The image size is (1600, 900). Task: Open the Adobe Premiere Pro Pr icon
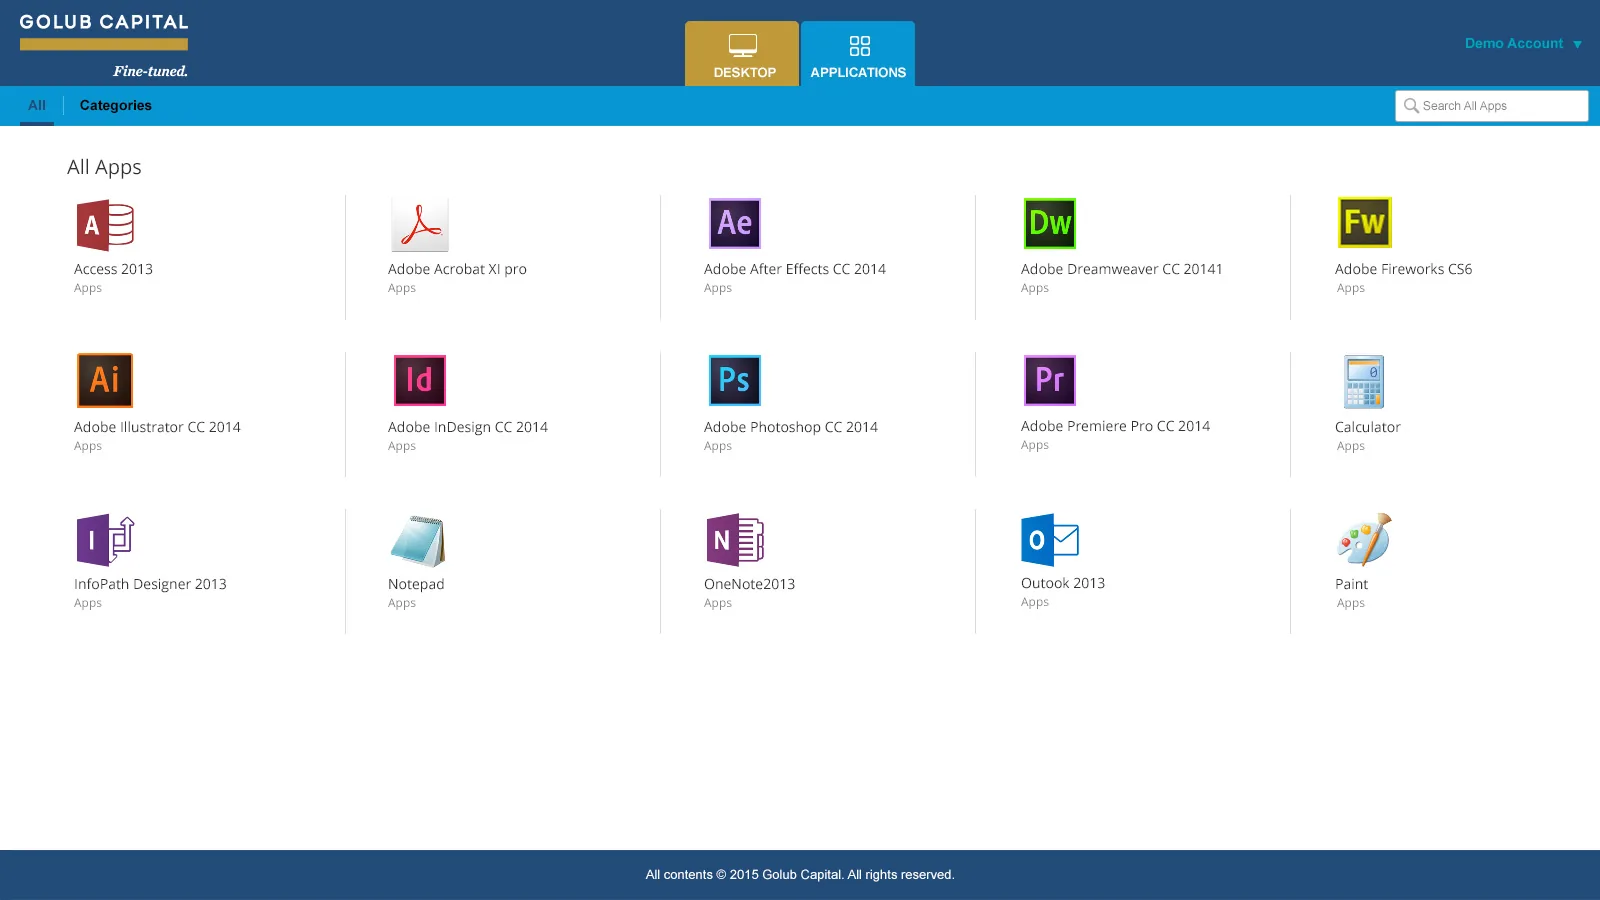pyautogui.click(x=1050, y=380)
